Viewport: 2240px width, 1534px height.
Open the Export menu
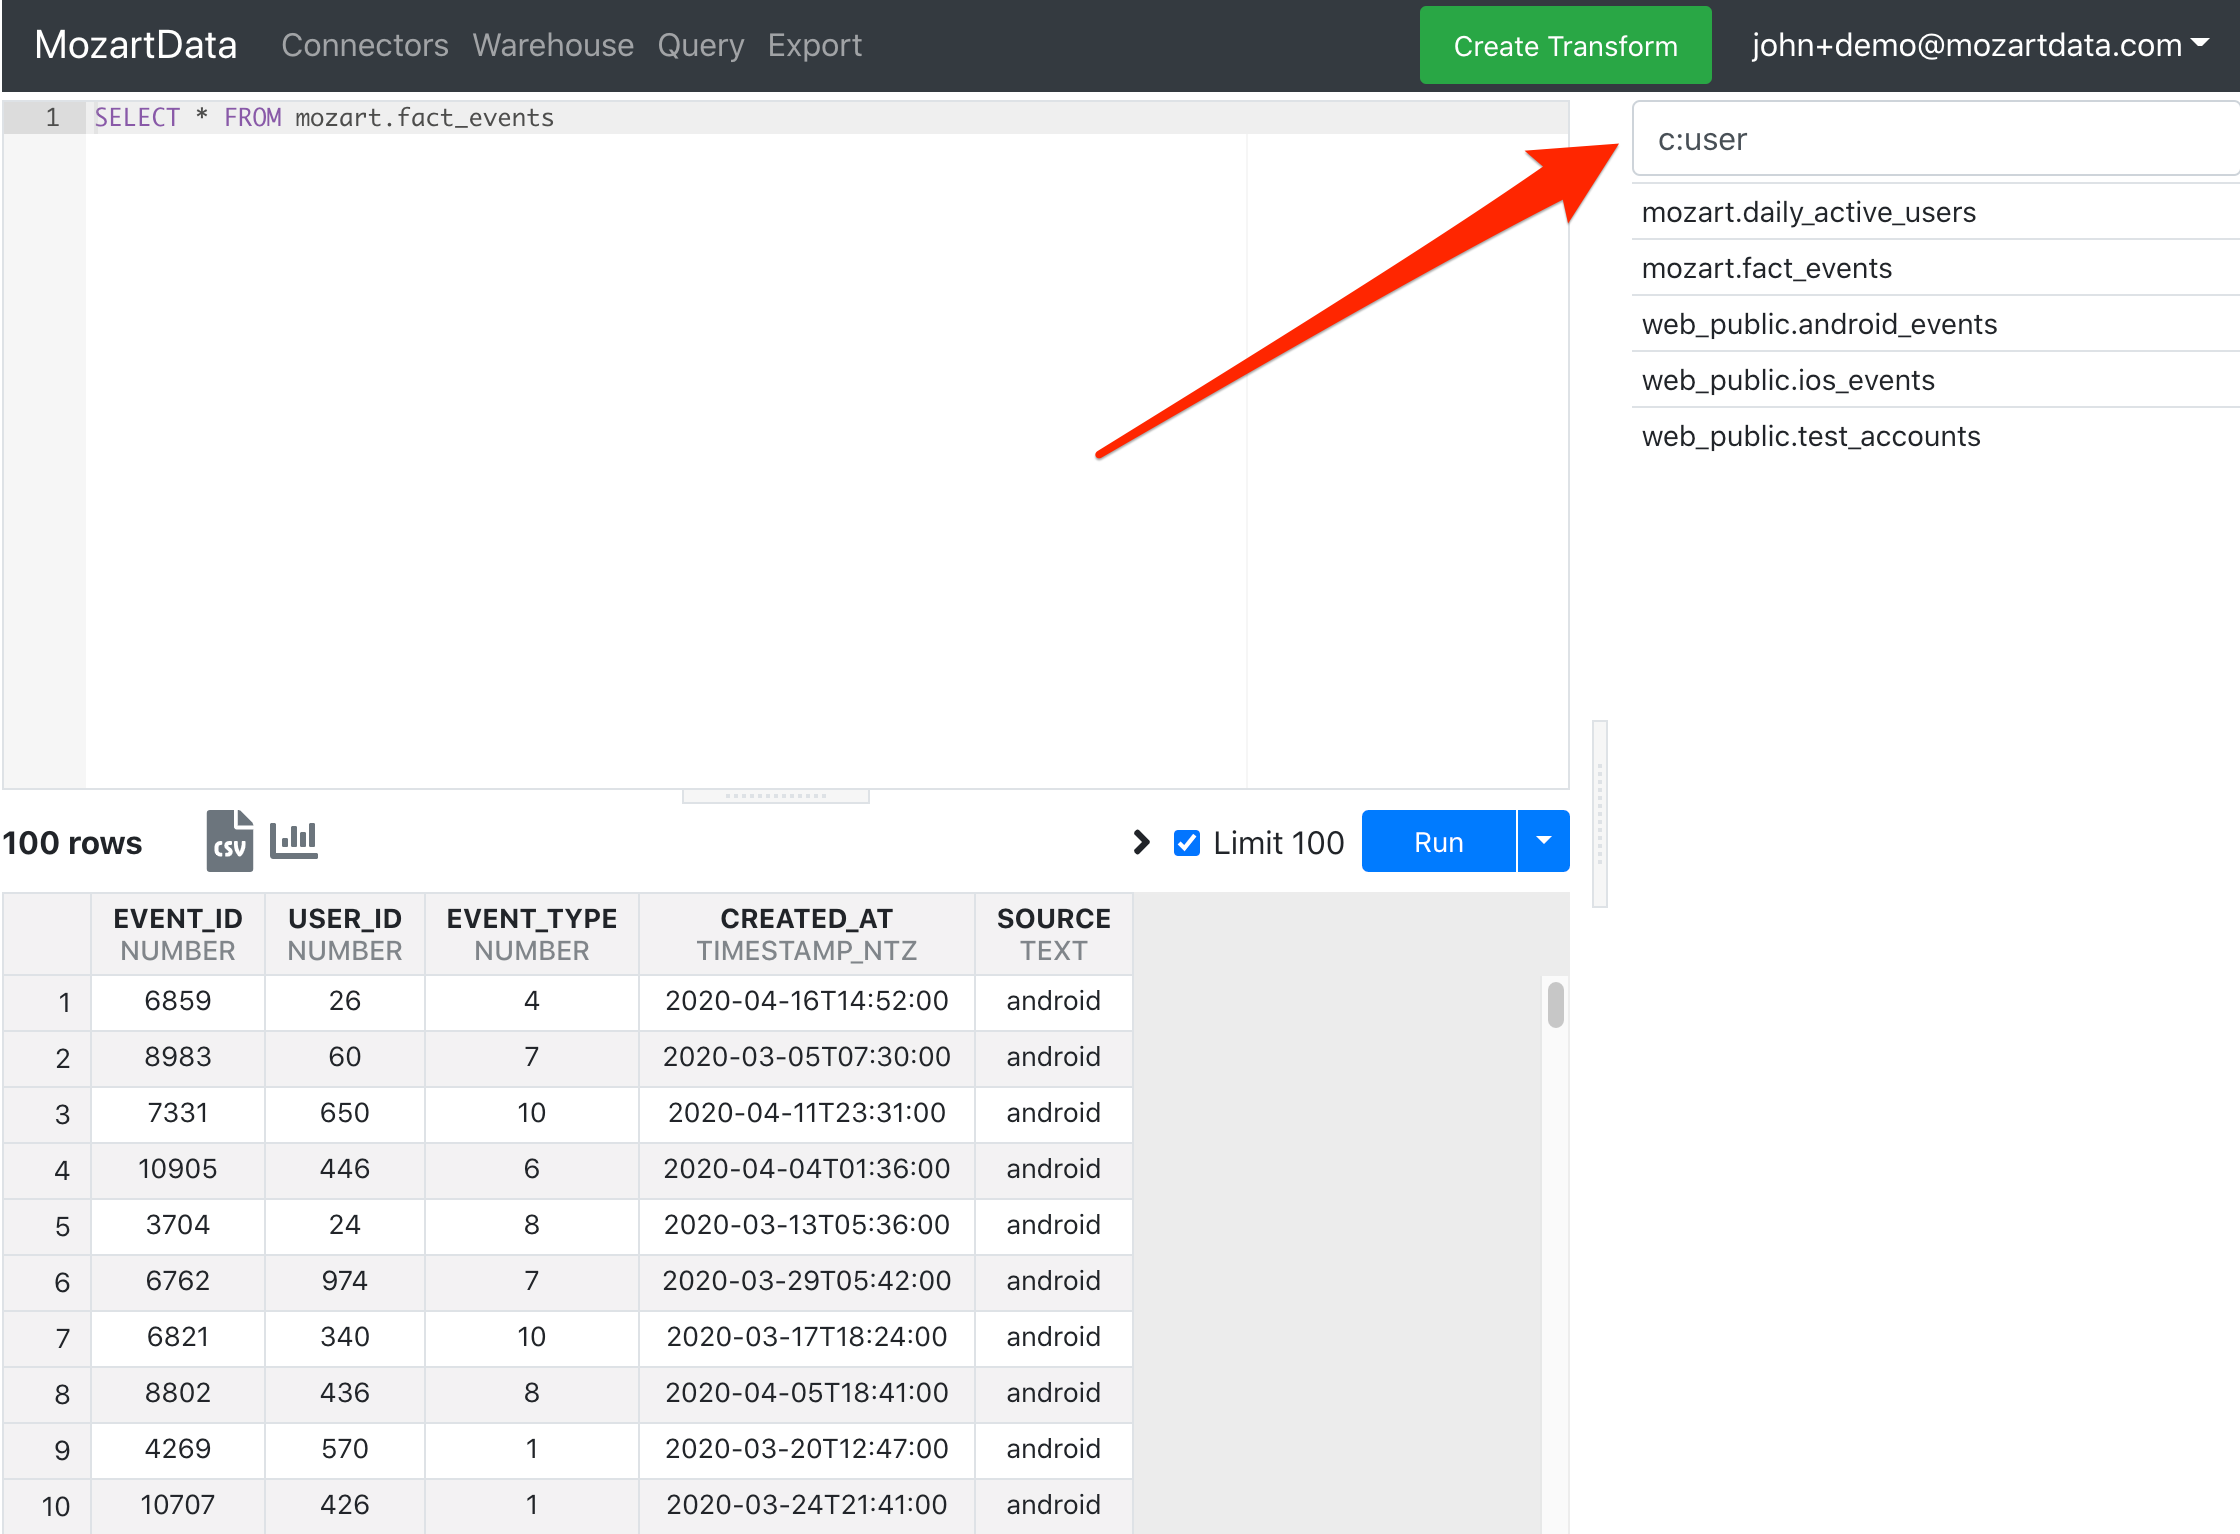(815, 45)
